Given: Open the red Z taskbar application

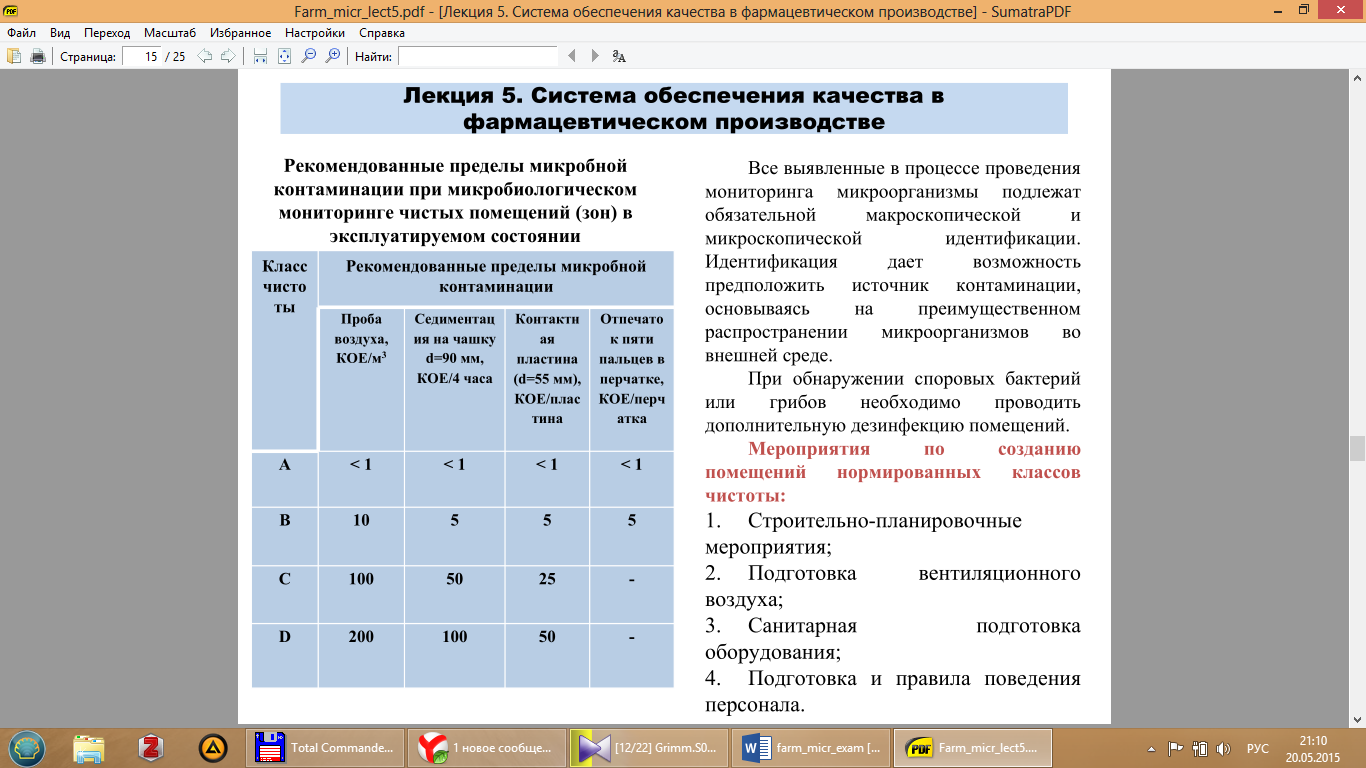Looking at the screenshot, I should tap(151, 747).
